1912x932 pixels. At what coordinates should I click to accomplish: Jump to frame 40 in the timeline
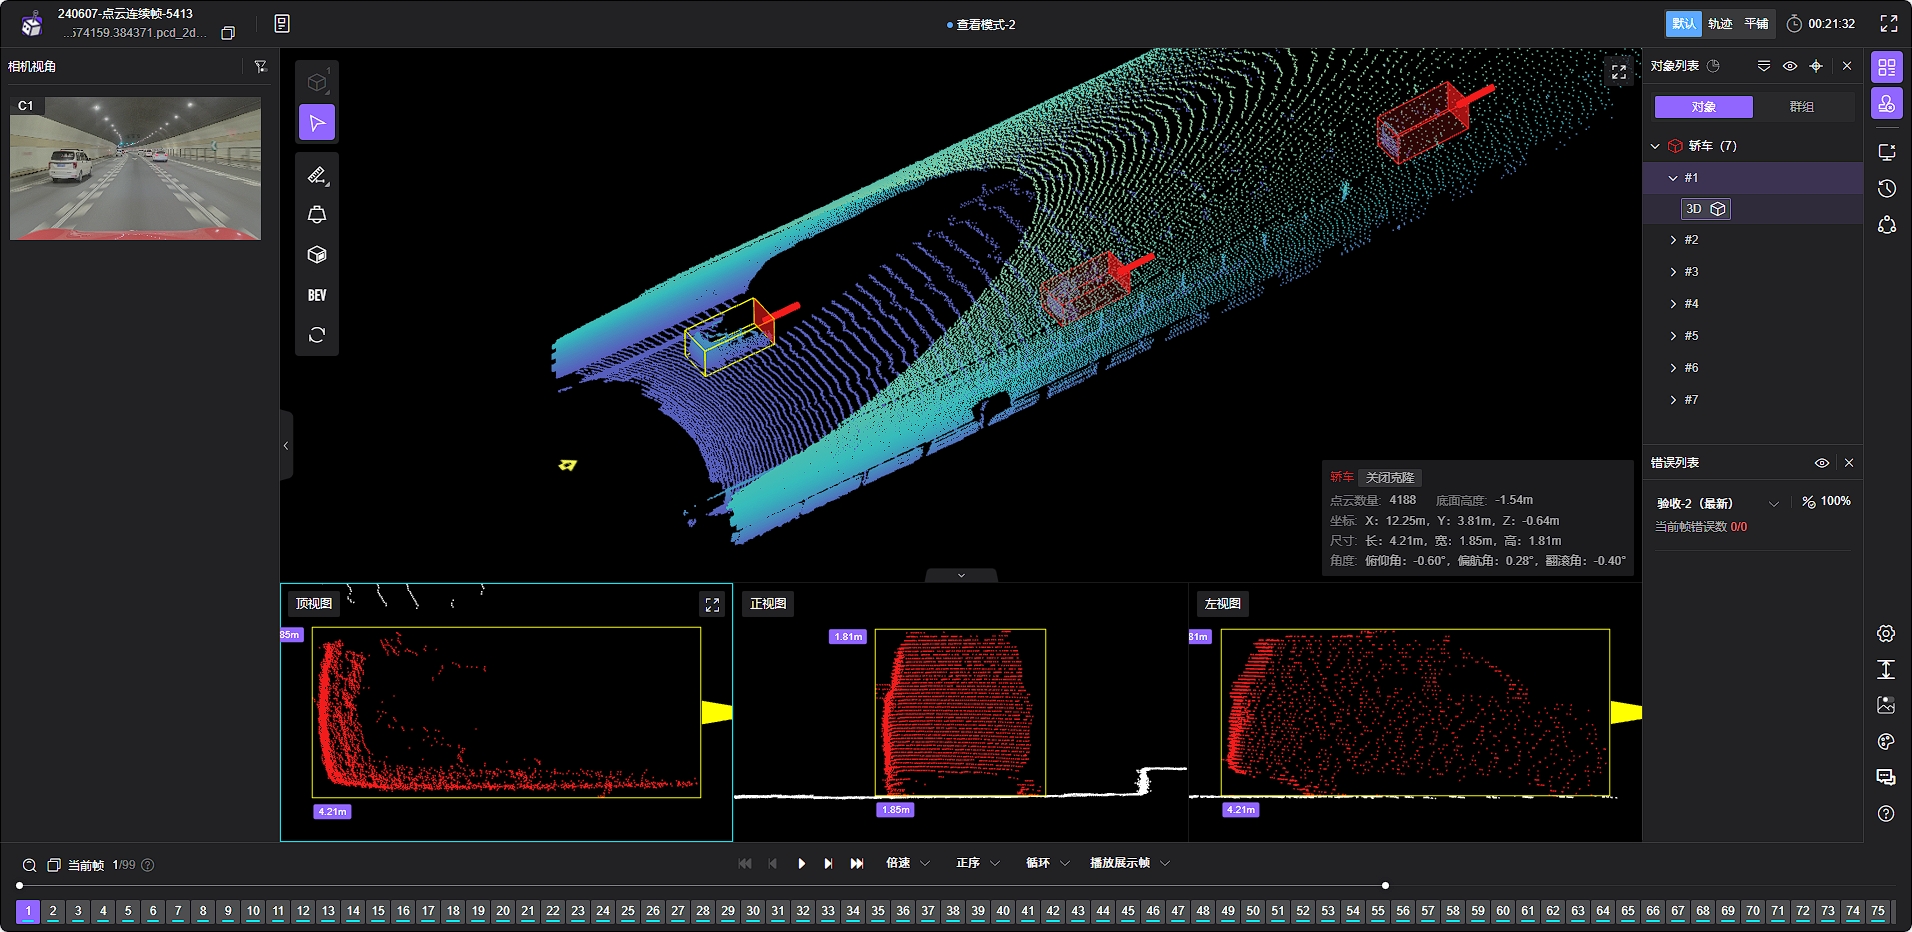(1003, 911)
